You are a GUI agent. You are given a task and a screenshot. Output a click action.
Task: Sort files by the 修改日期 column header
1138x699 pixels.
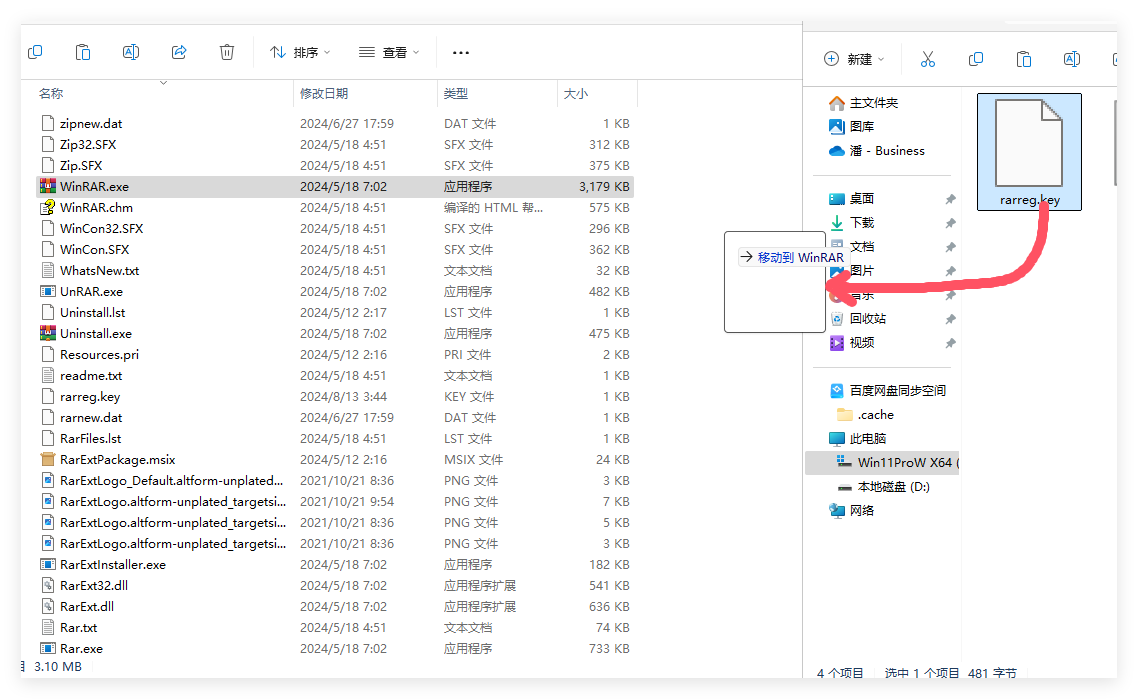[324, 94]
